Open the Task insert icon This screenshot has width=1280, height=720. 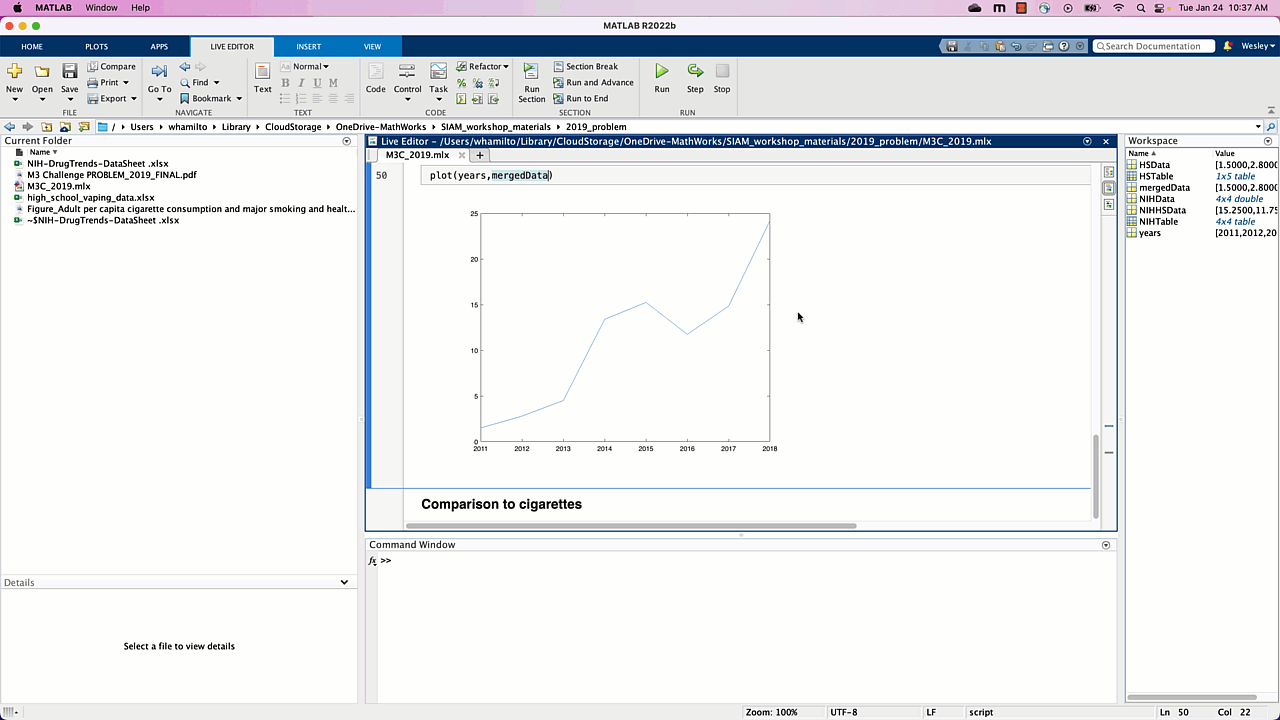point(438,72)
